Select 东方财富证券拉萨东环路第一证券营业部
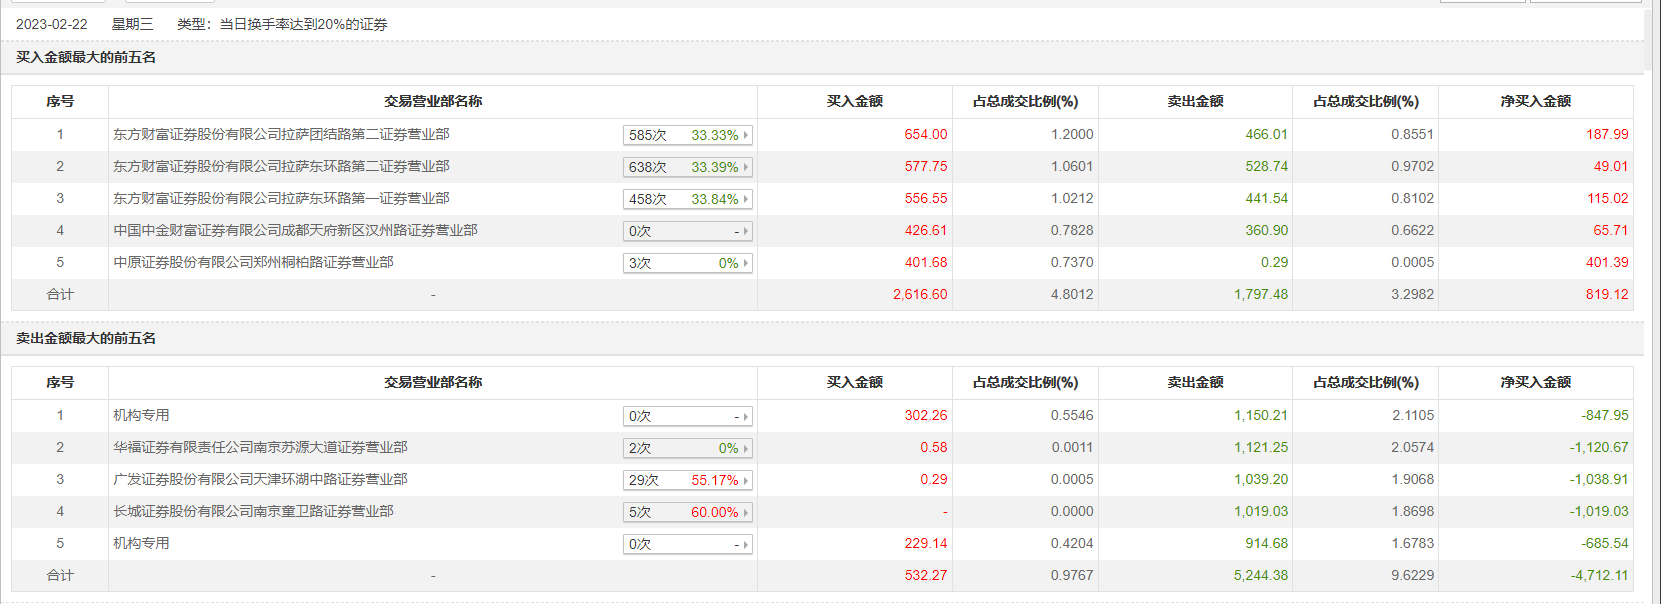 pos(281,198)
